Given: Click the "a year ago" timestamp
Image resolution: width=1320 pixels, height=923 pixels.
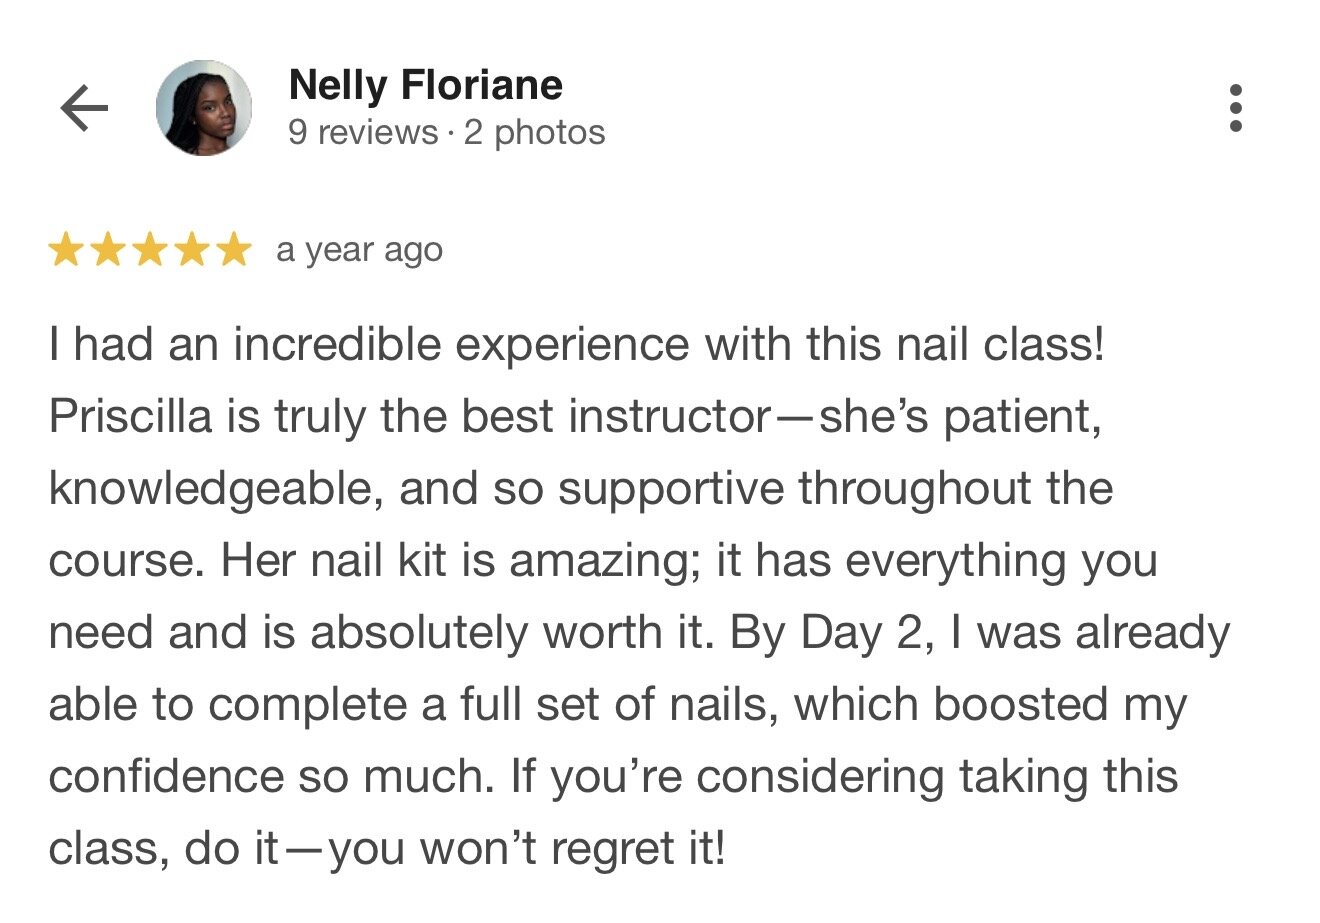Looking at the screenshot, I should [359, 250].
